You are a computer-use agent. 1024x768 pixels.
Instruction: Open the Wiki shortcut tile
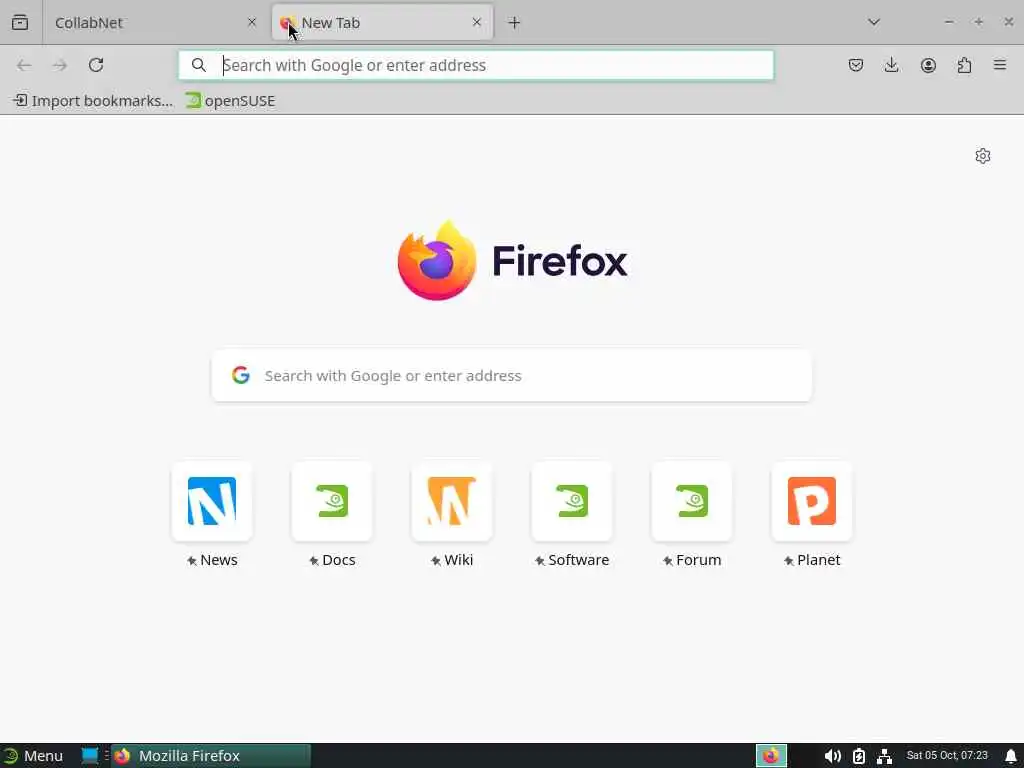(452, 502)
